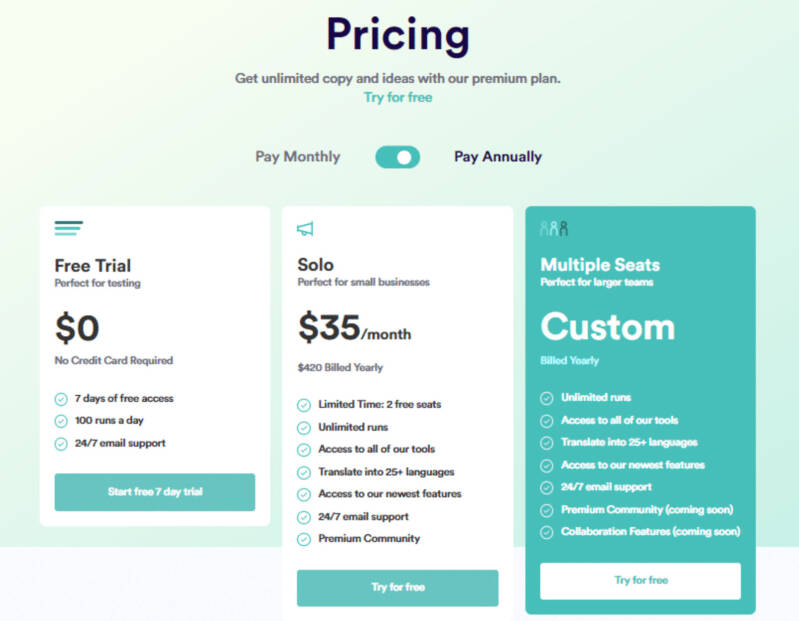Click the Free Trial lines icon

[68, 229]
